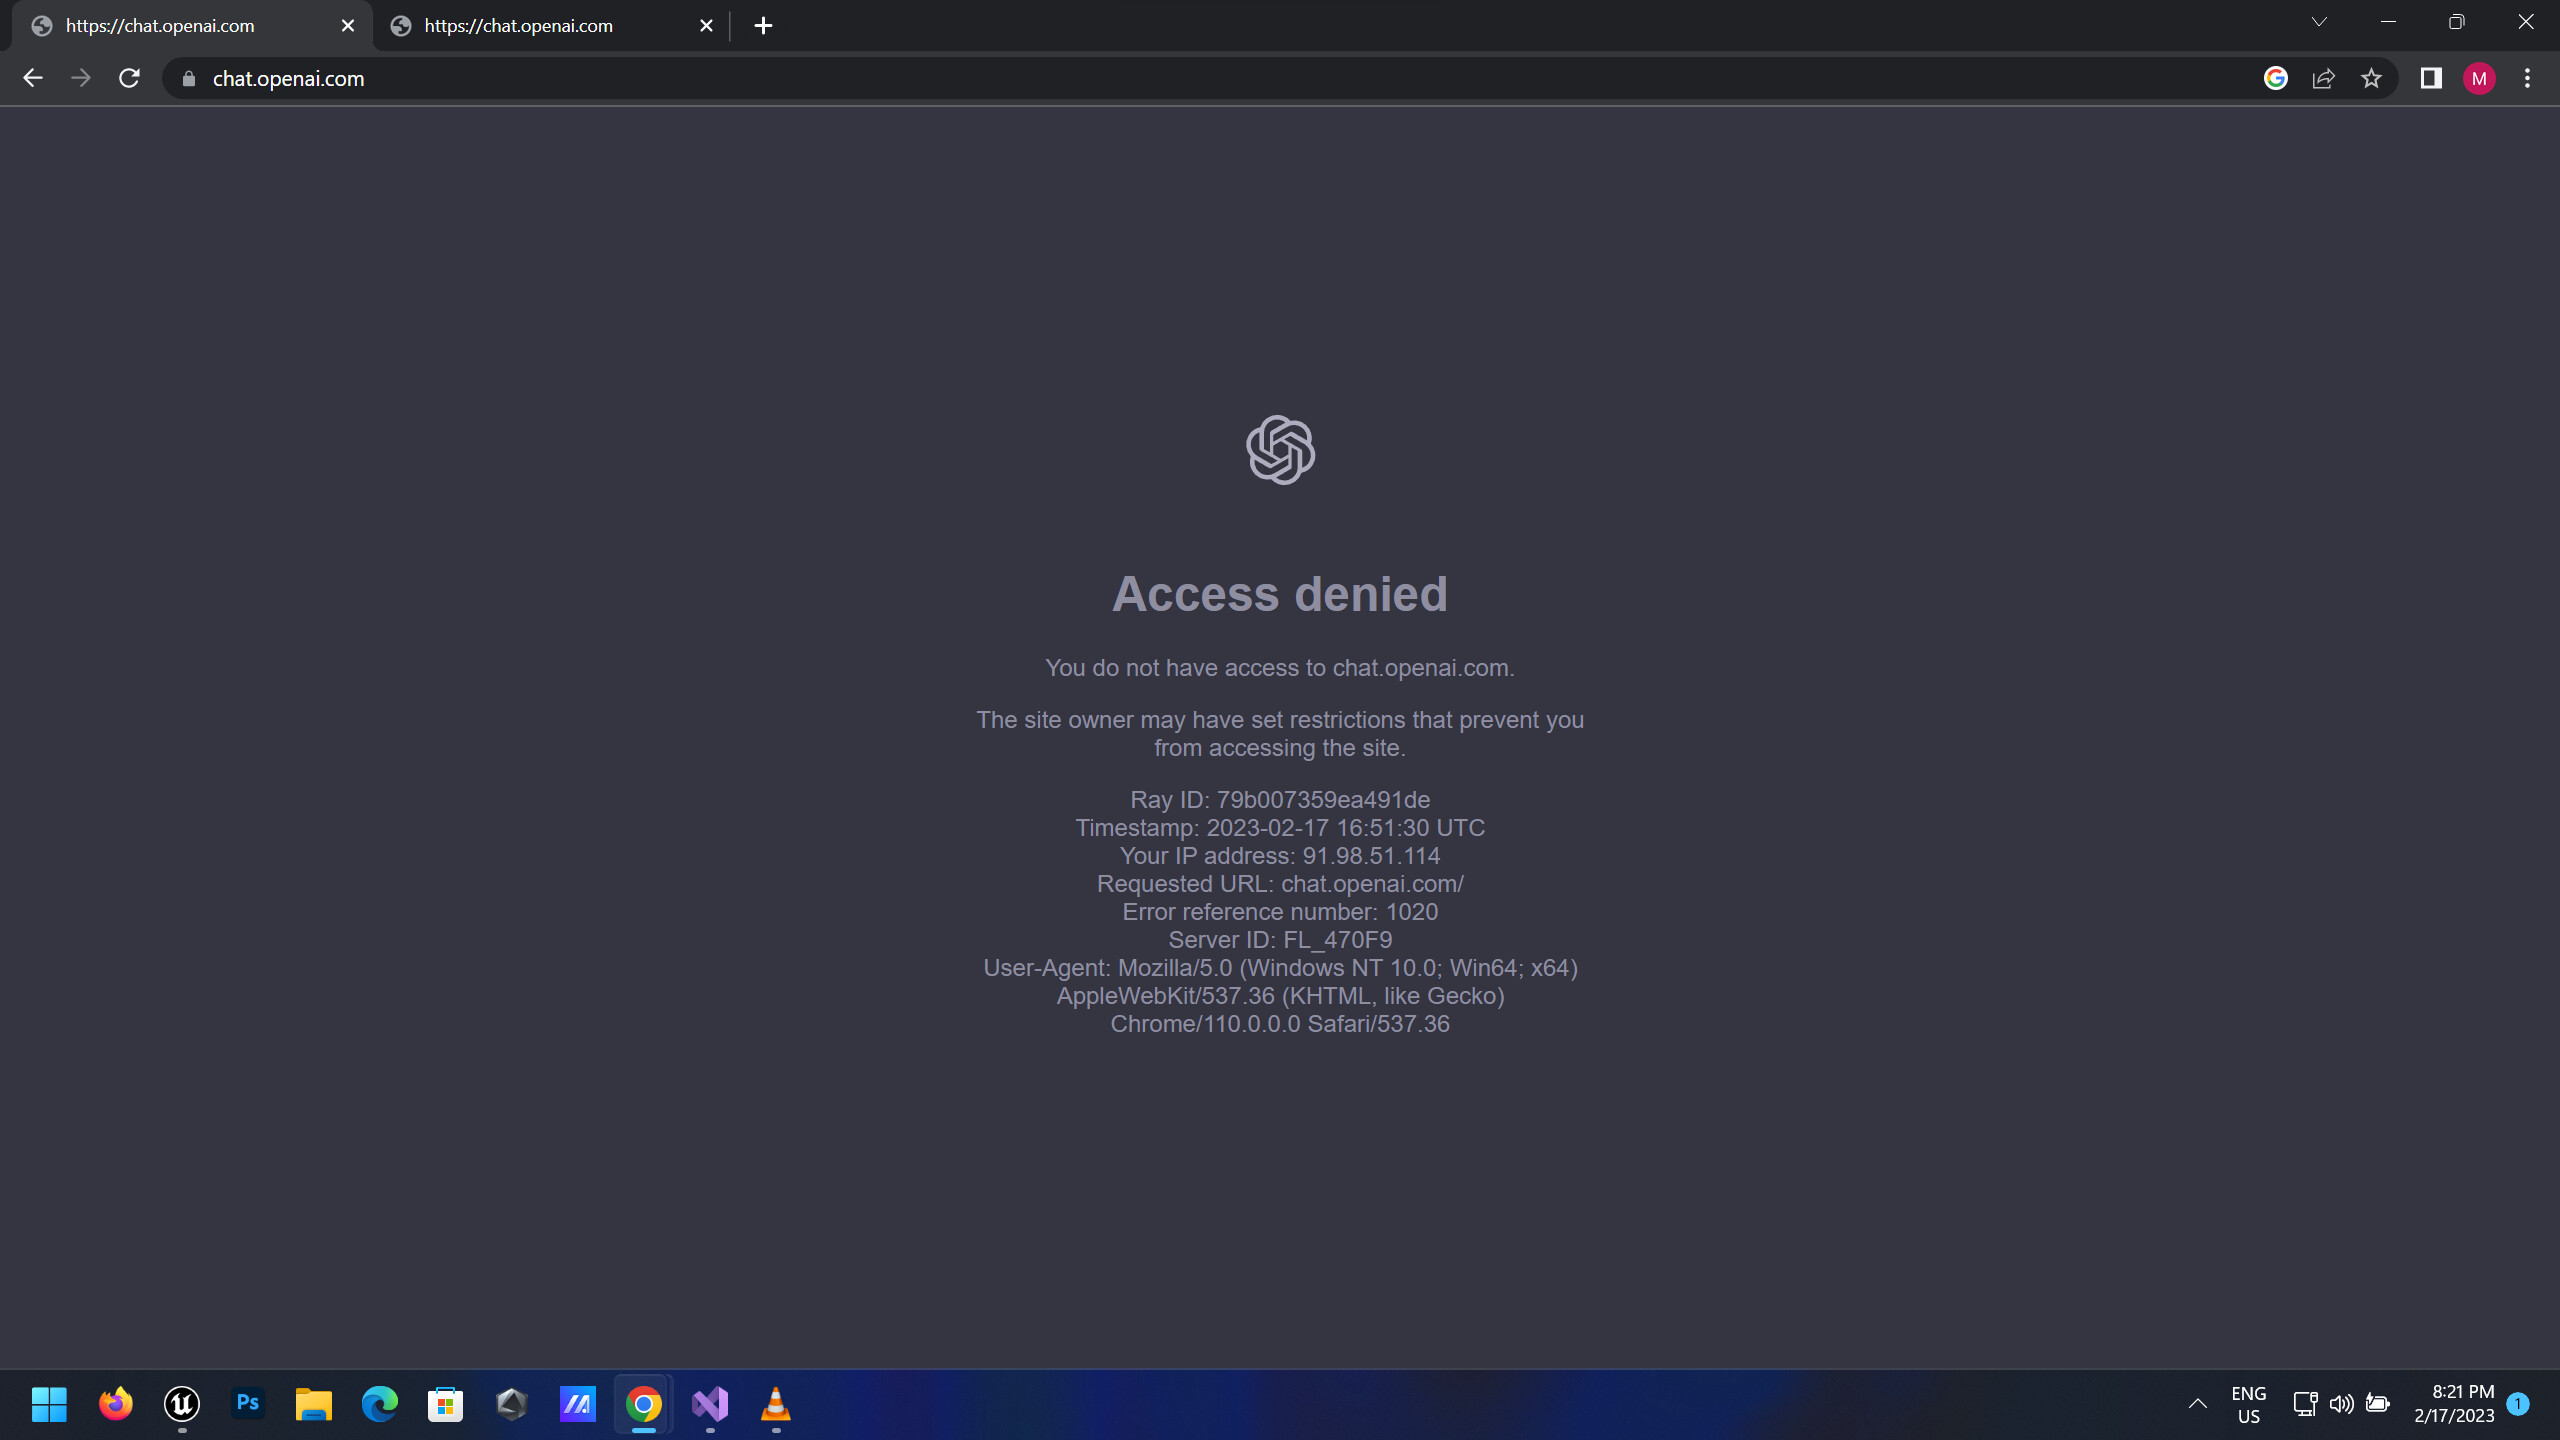This screenshot has width=2560, height=1440.
Task: Open Chrome's share menu icon
Action: [x=2323, y=78]
